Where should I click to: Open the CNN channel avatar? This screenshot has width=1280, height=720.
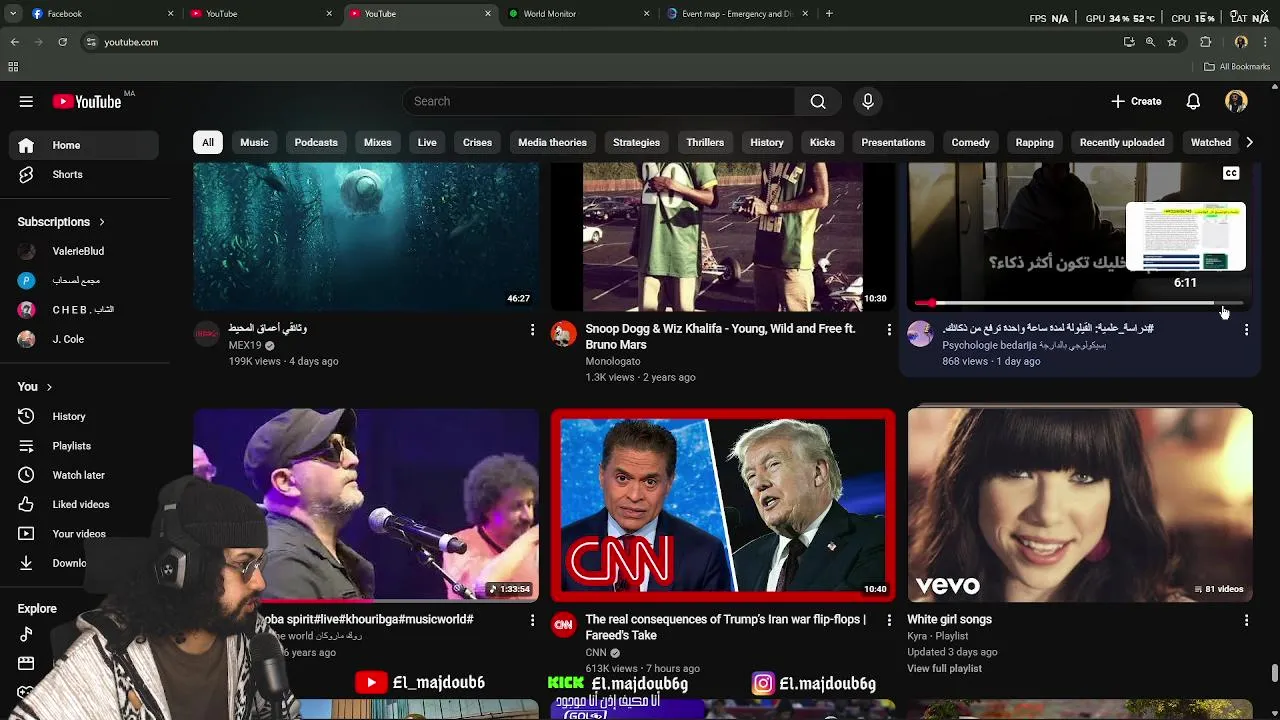click(x=564, y=625)
